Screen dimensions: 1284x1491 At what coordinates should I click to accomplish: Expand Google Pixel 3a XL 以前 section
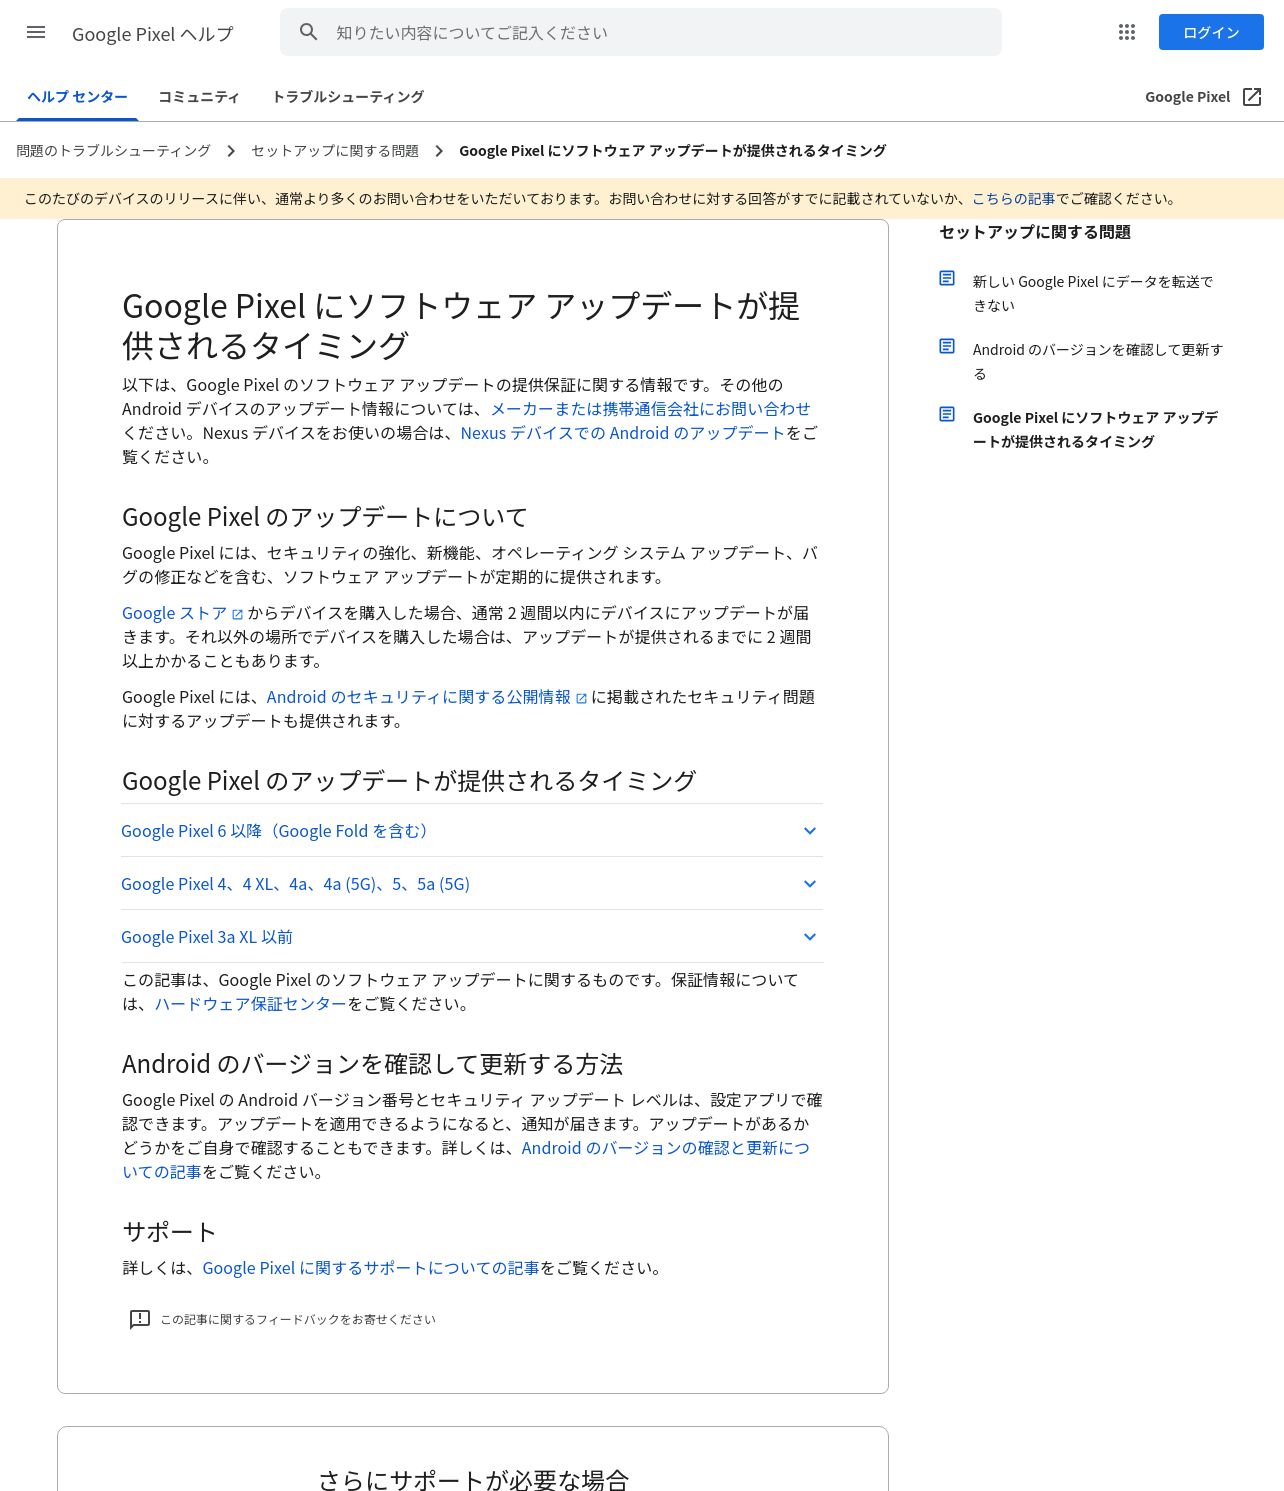coord(472,937)
